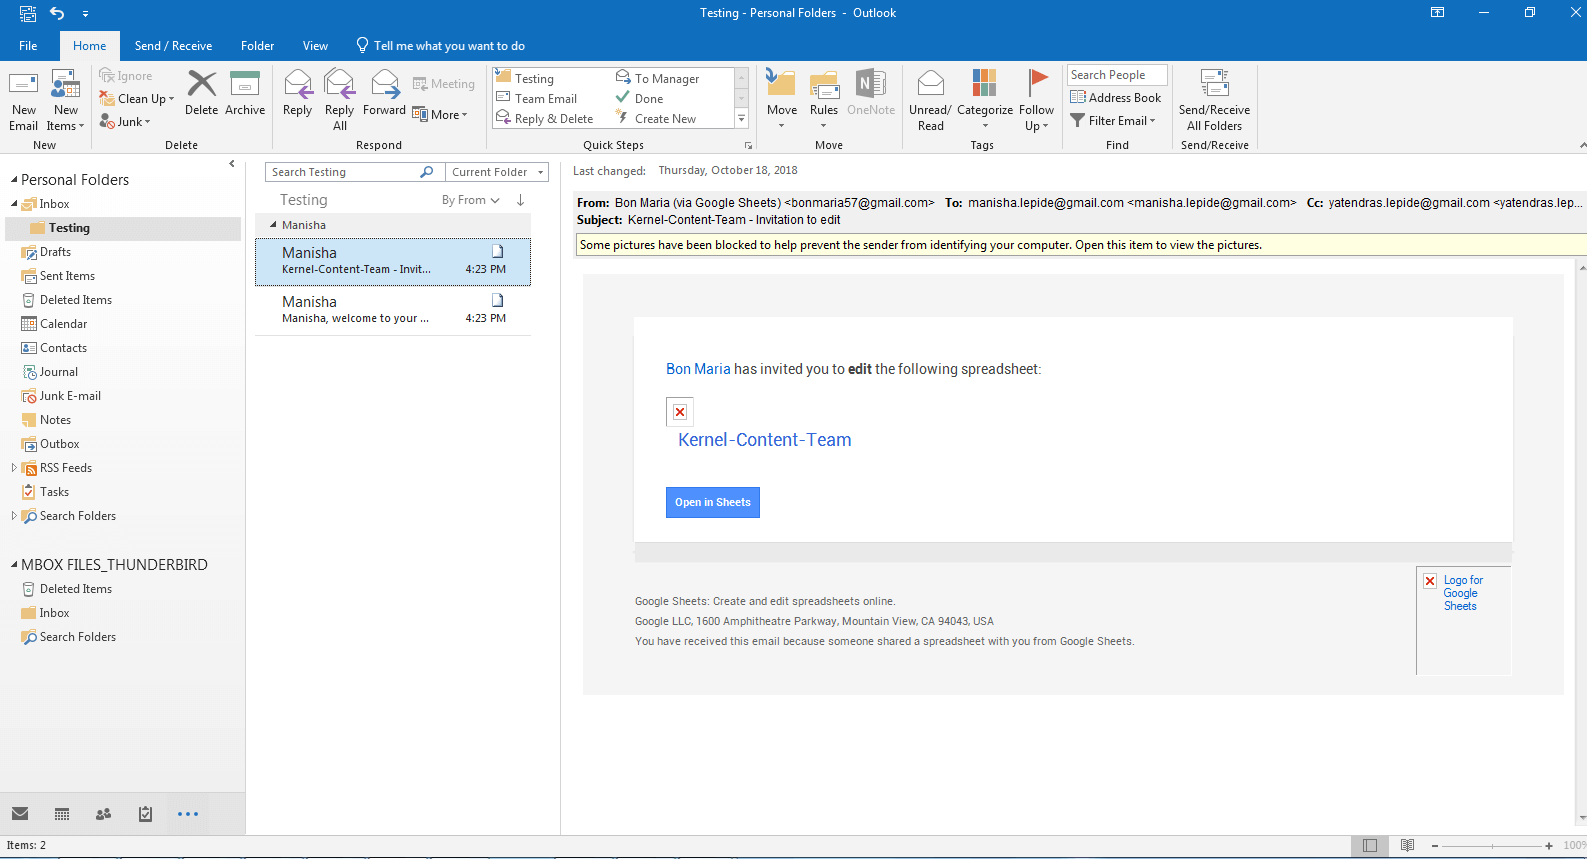Collapse the Personal Folders tree
Screen dimensions: 1587x859
click(14, 180)
